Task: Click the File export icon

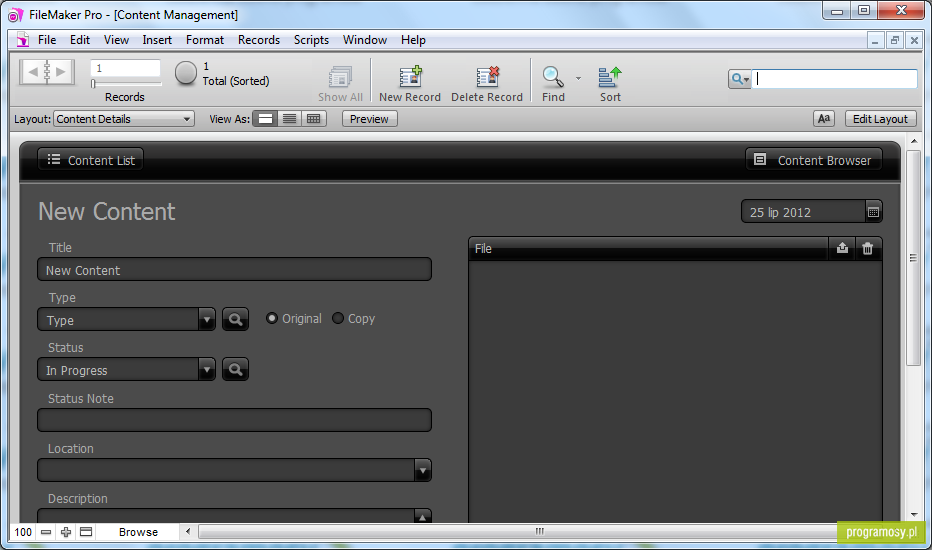Action: click(x=842, y=249)
